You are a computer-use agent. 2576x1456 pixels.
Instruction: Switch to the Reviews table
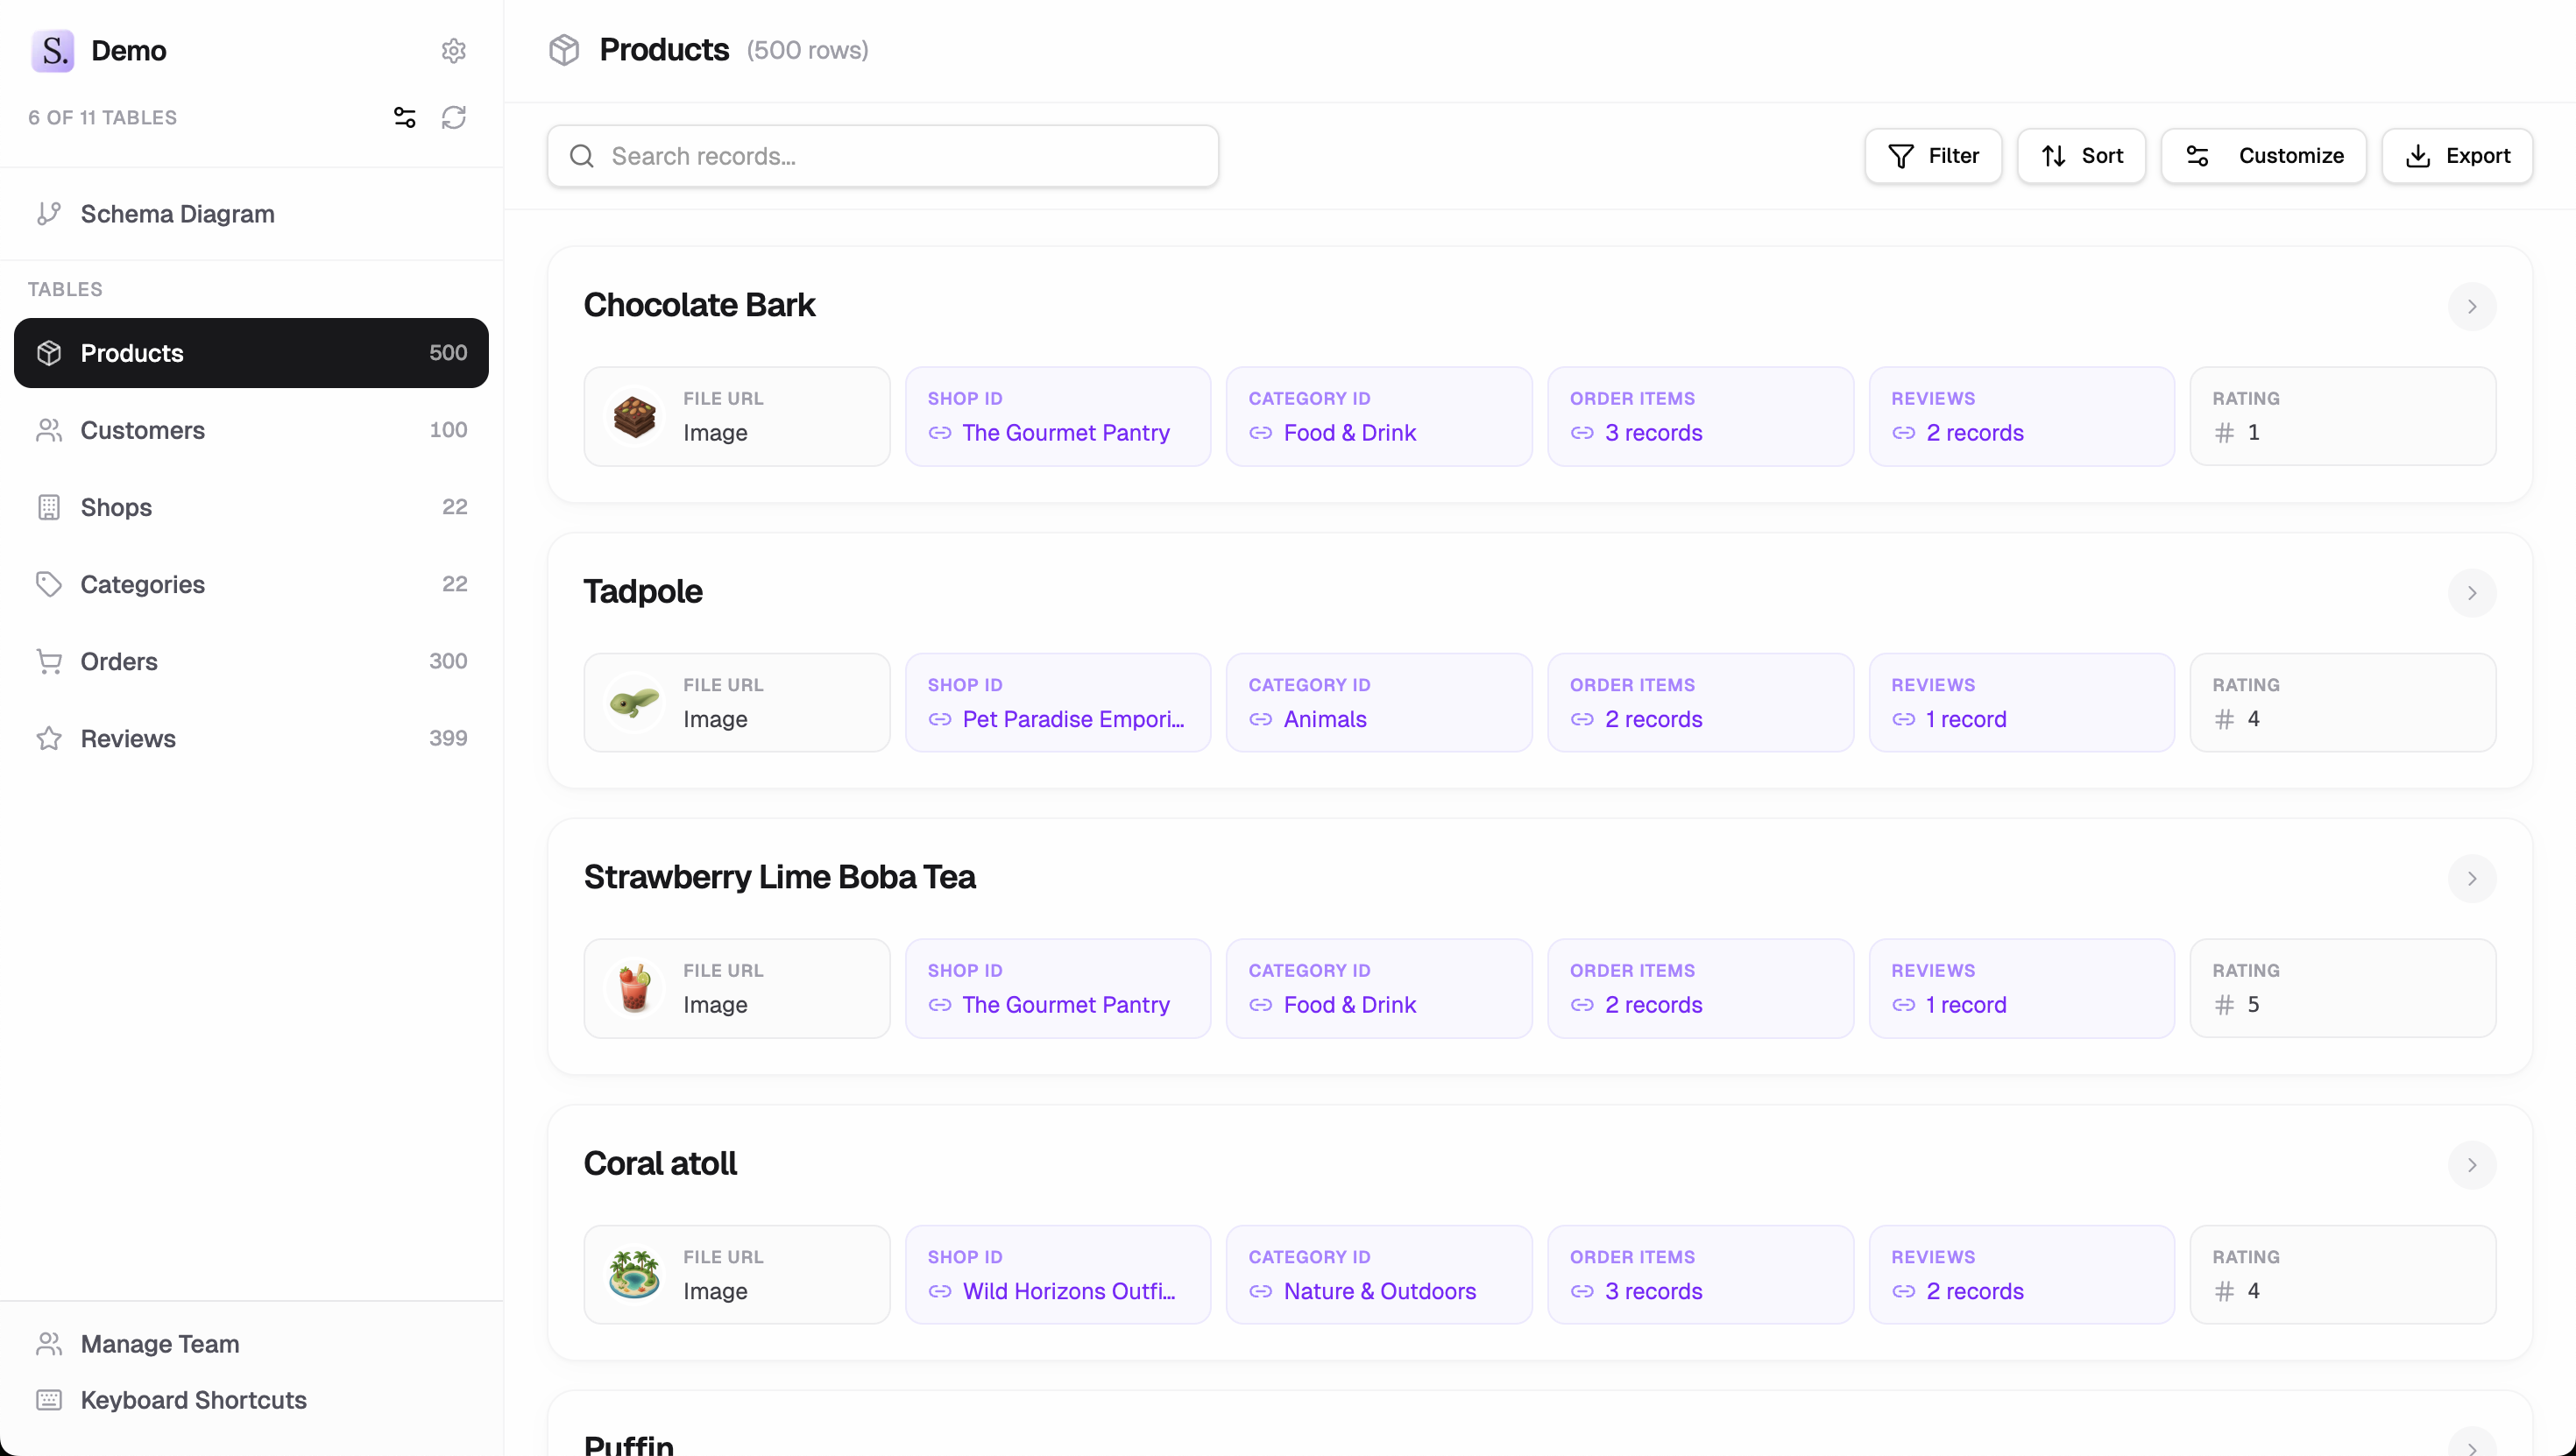pos(128,738)
